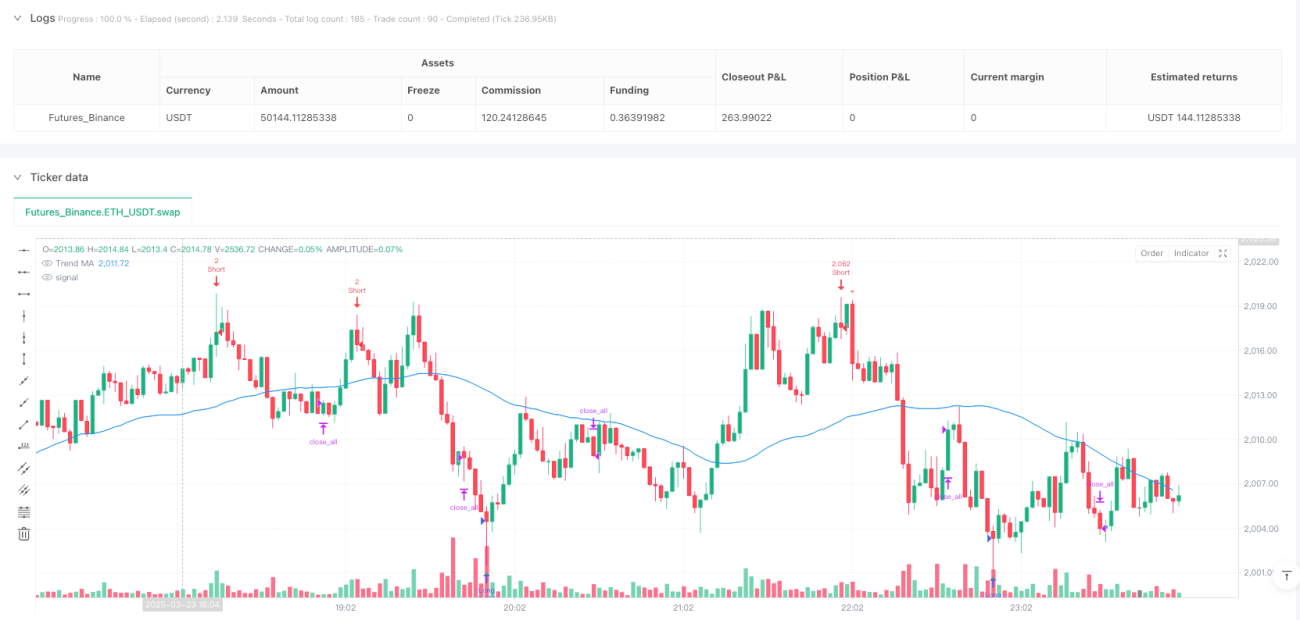Open the Order panel button
The image size is (1300, 620).
click(x=1152, y=253)
